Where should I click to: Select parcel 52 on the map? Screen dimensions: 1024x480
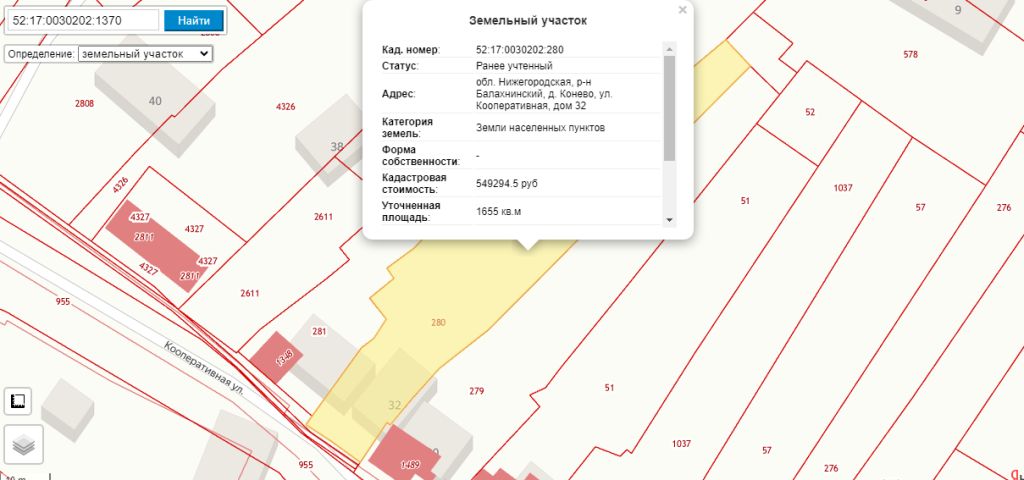click(810, 112)
